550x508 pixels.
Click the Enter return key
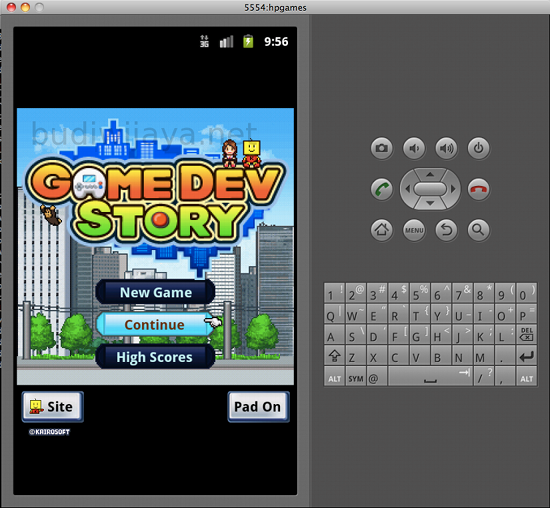click(x=526, y=356)
